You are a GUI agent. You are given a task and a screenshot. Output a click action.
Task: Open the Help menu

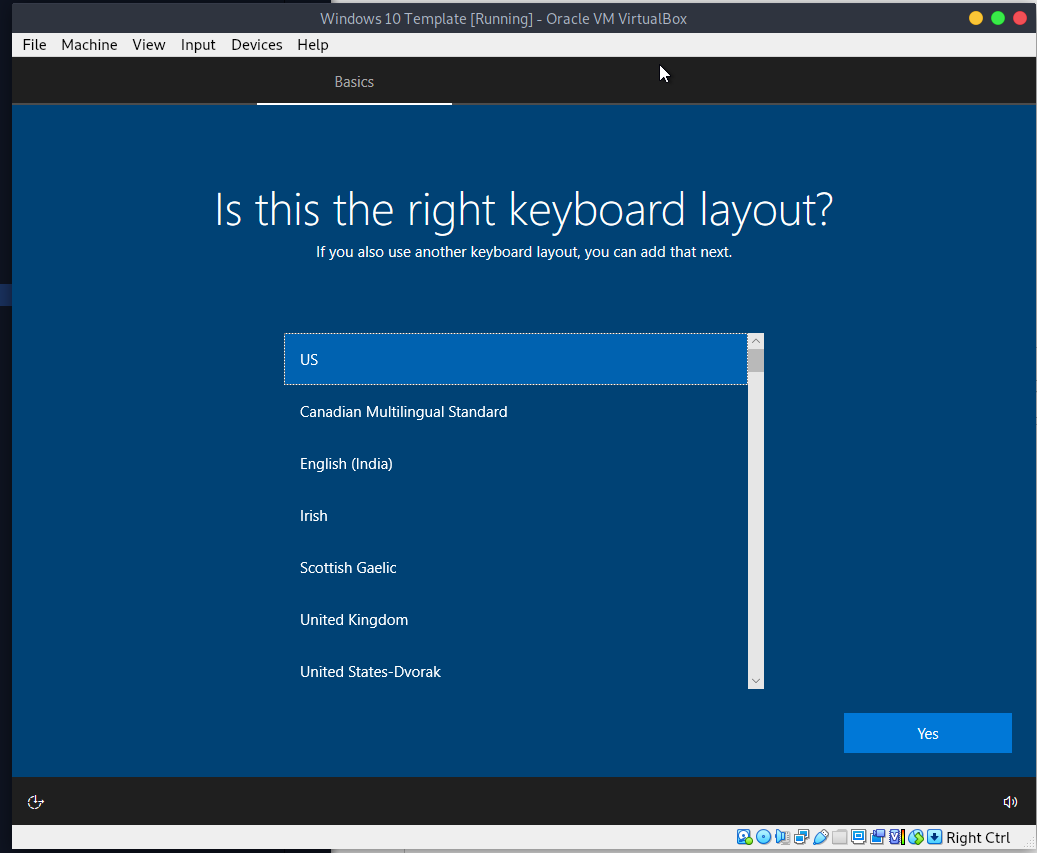(313, 44)
